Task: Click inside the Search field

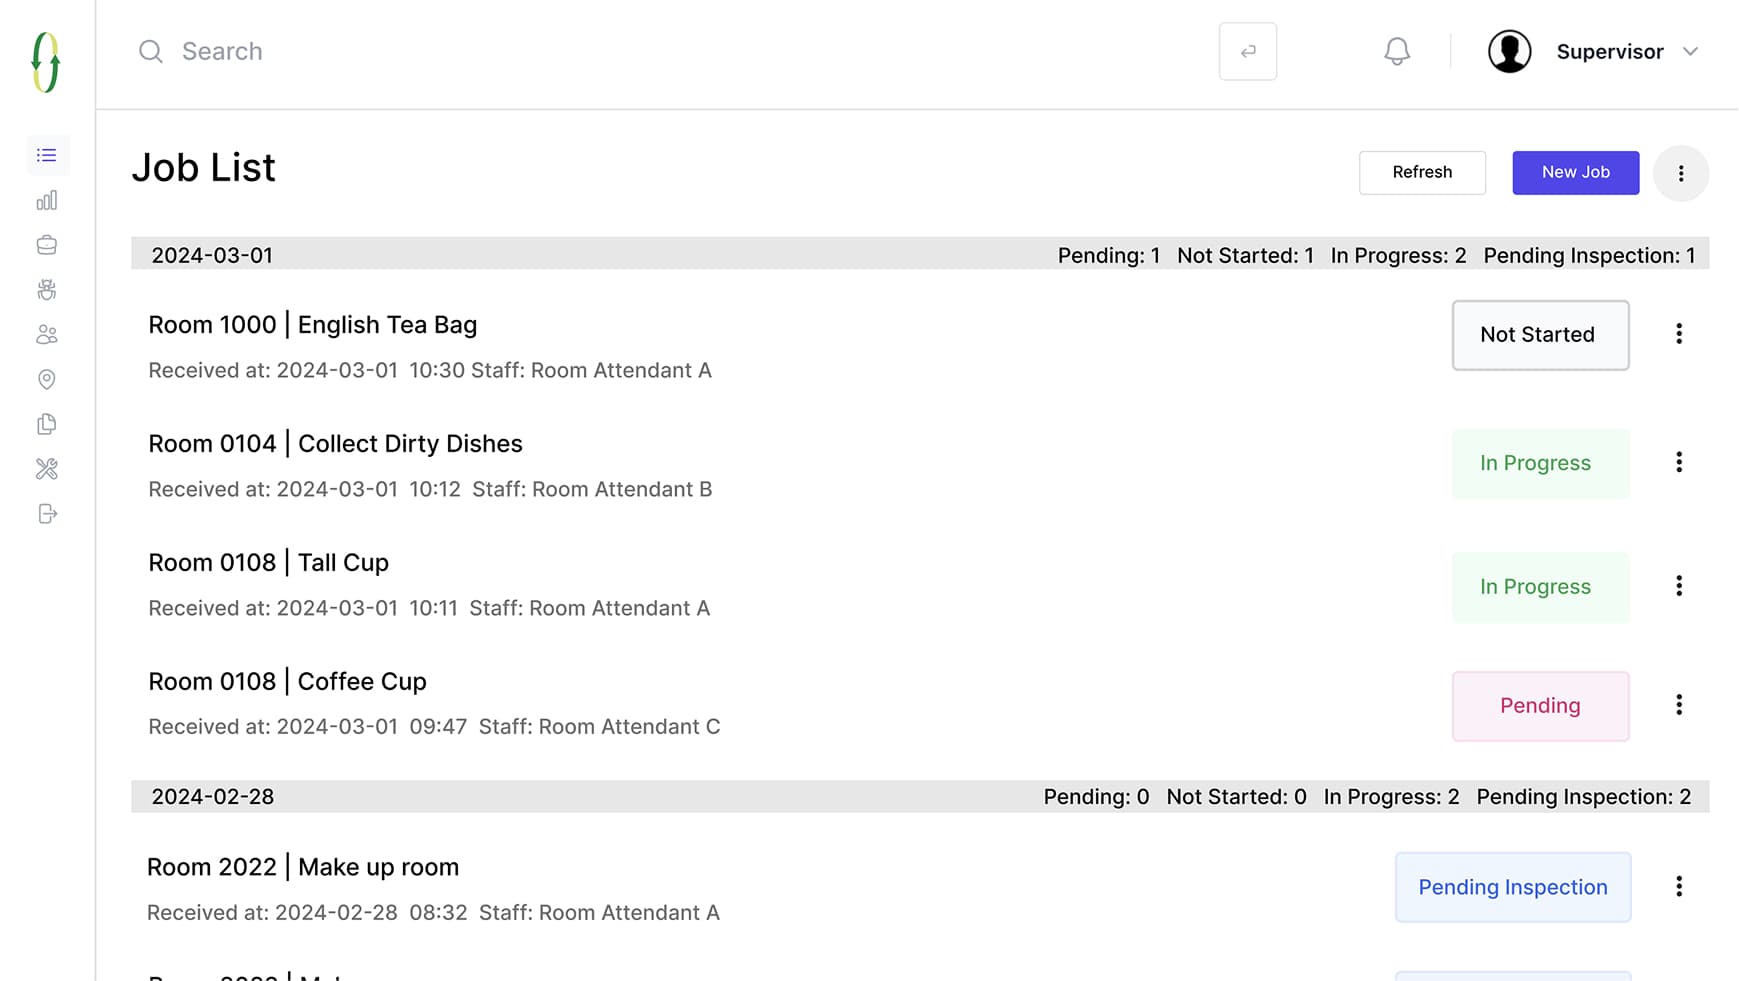Action: (300, 51)
